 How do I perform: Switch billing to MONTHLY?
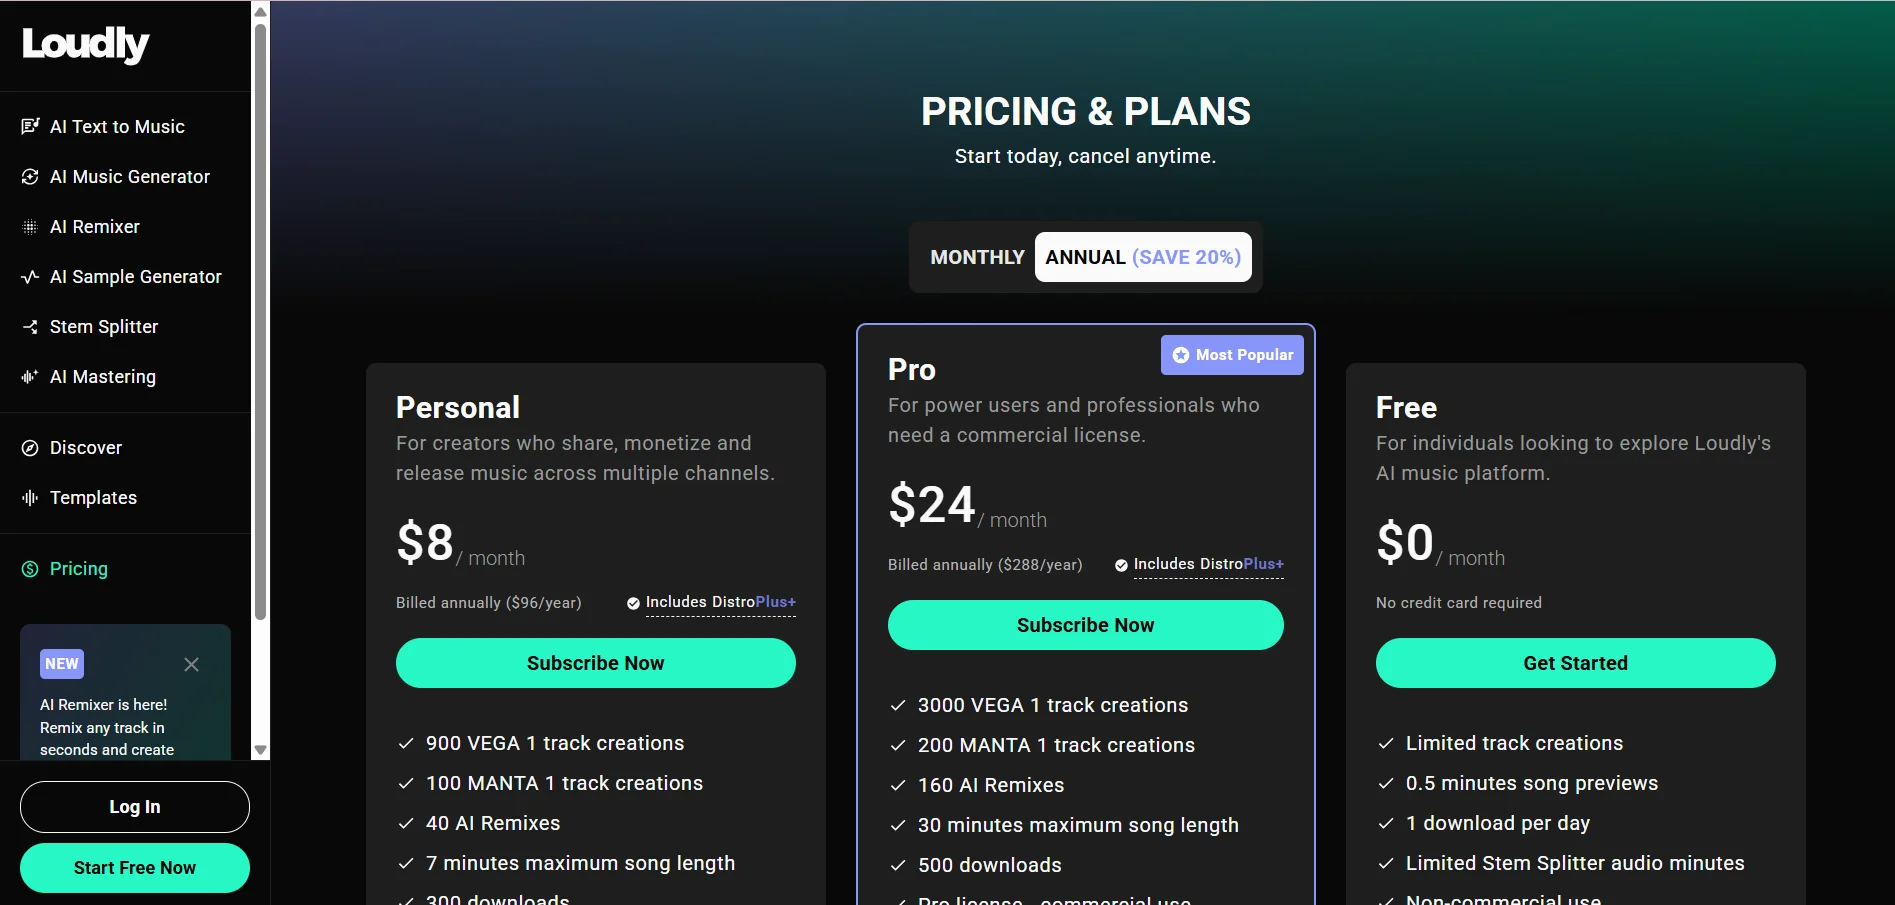coord(977,257)
